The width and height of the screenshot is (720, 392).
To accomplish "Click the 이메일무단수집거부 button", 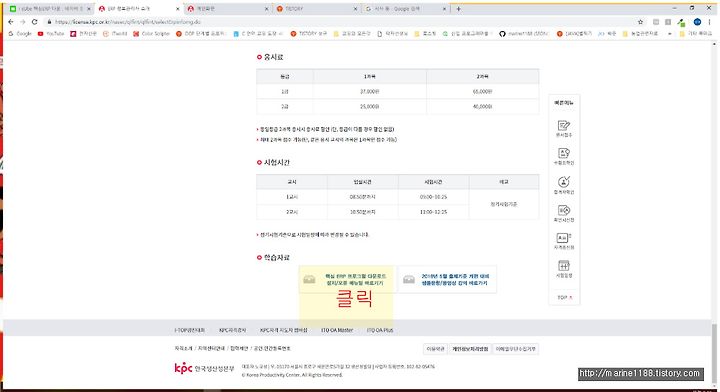I will click(x=515, y=349).
